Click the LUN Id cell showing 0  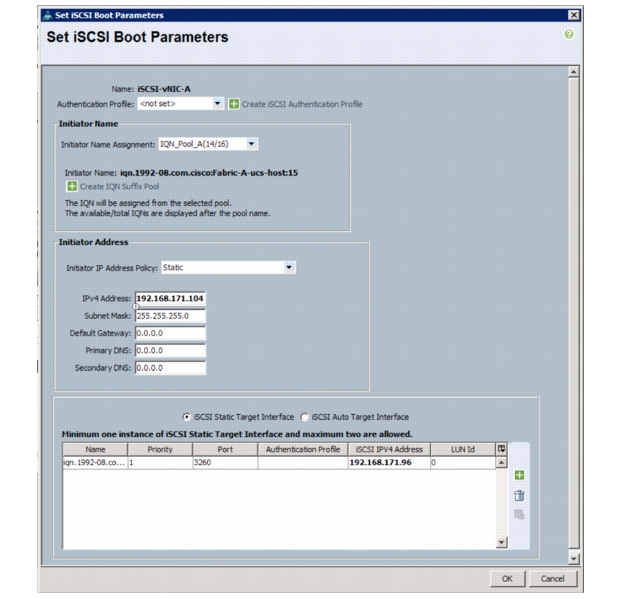click(x=463, y=462)
